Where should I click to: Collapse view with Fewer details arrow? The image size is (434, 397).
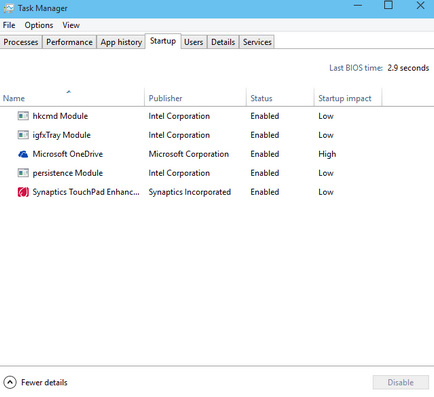click(10, 382)
